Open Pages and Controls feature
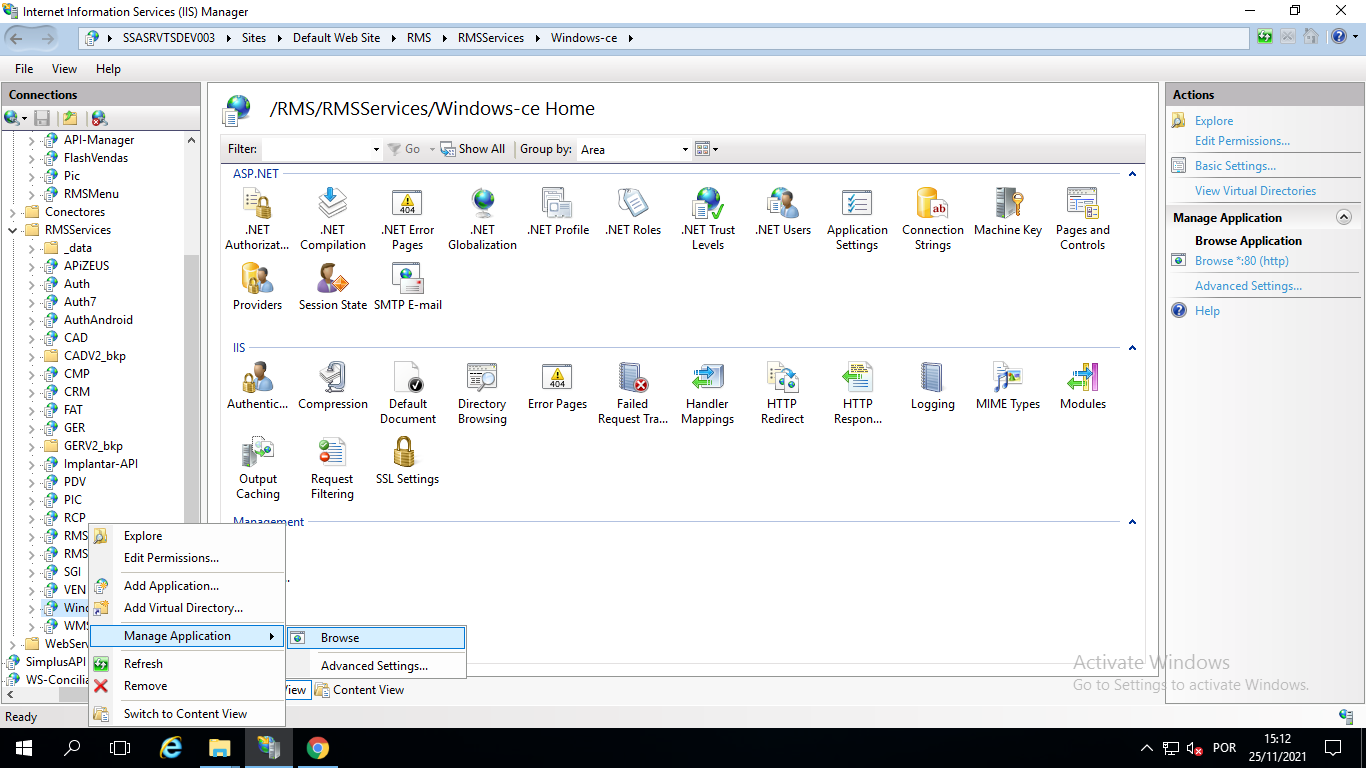 pos(1083,219)
